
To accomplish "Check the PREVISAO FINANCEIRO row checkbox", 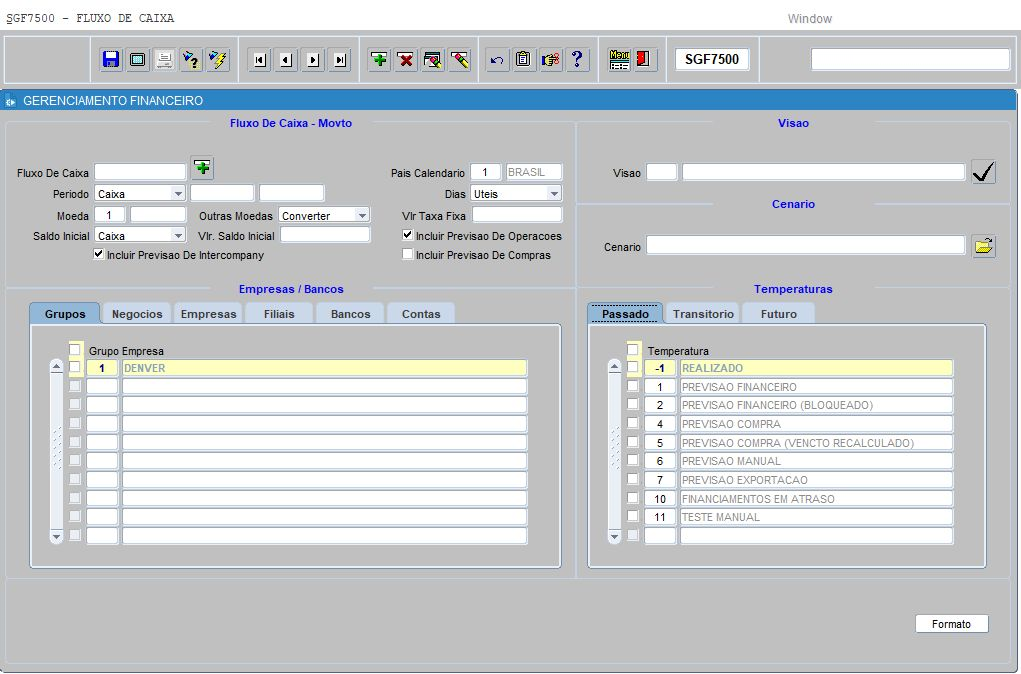I will tap(632, 386).
